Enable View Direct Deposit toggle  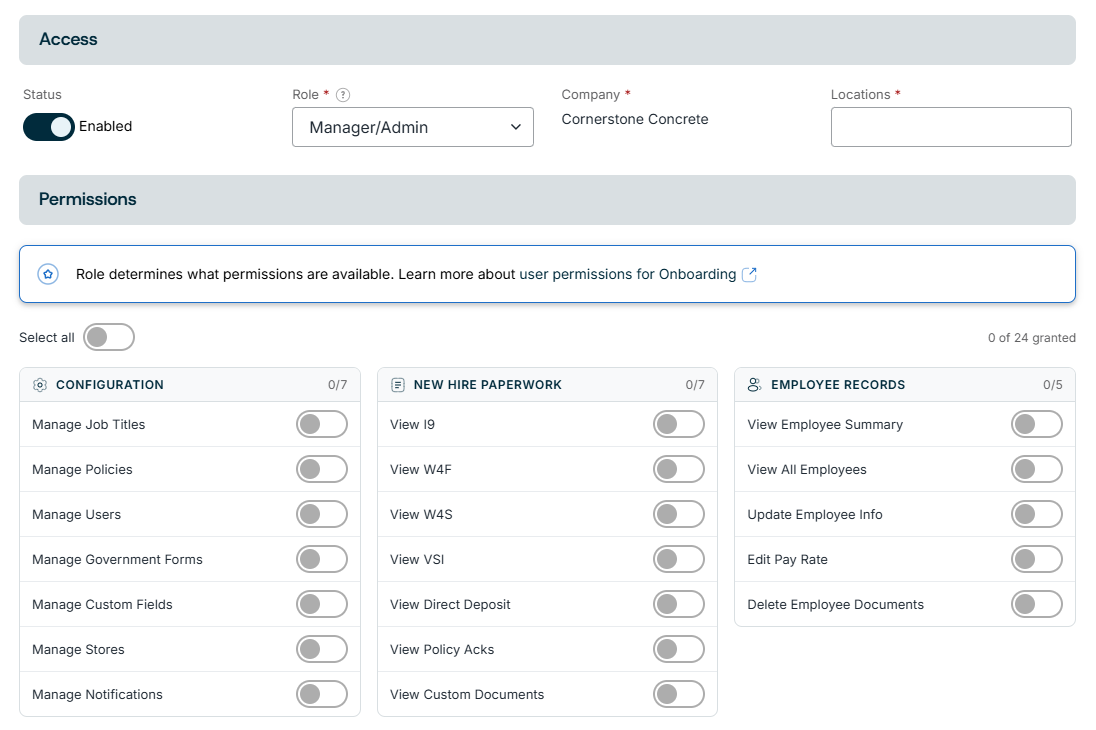point(679,604)
